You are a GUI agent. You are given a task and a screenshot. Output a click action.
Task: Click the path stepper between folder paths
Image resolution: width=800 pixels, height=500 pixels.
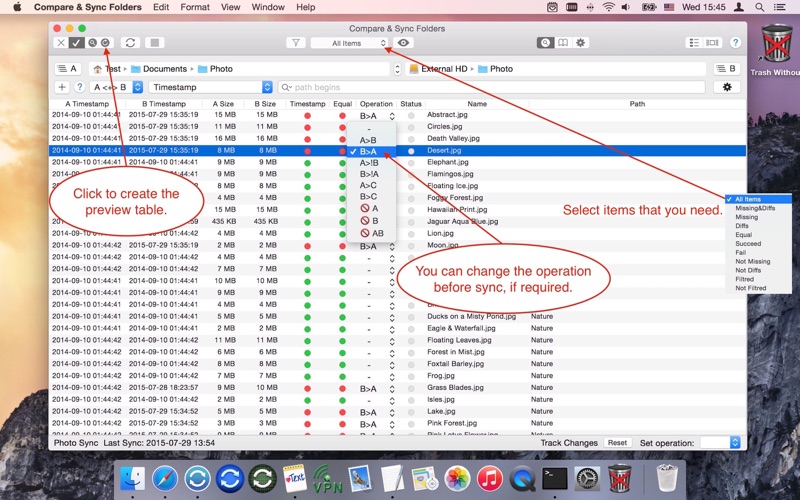(397, 69)
